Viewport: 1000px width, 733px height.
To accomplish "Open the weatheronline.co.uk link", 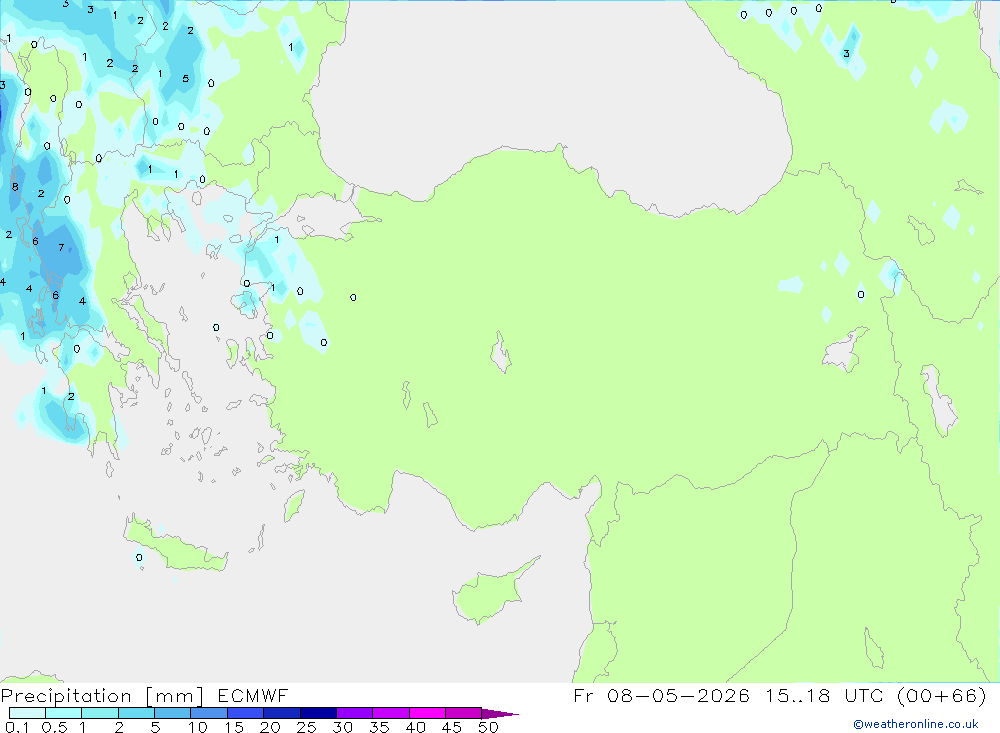I will 916,724.
